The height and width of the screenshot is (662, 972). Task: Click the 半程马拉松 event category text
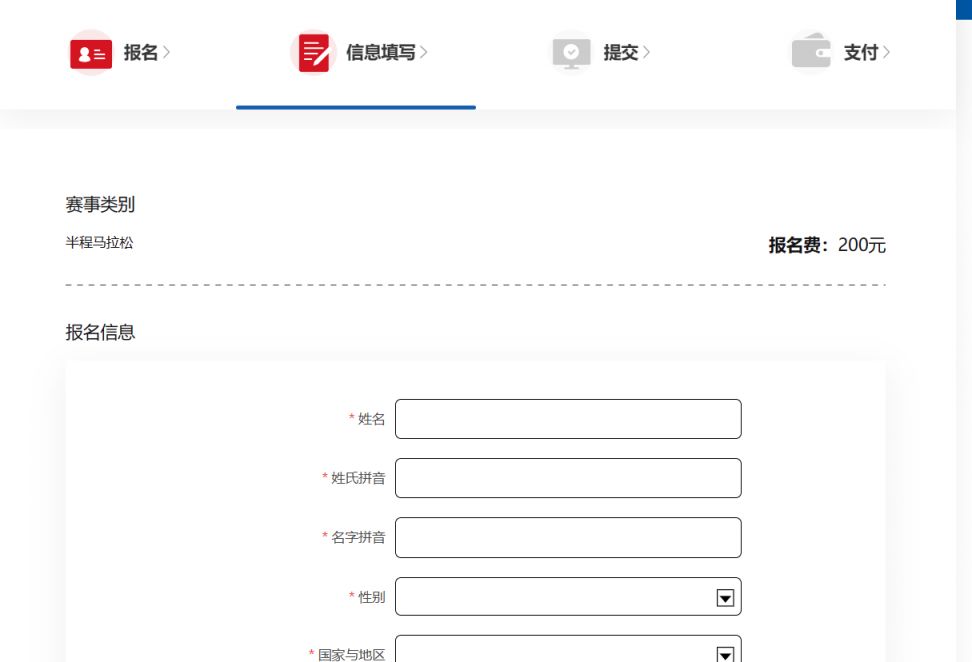pos(99,242)
